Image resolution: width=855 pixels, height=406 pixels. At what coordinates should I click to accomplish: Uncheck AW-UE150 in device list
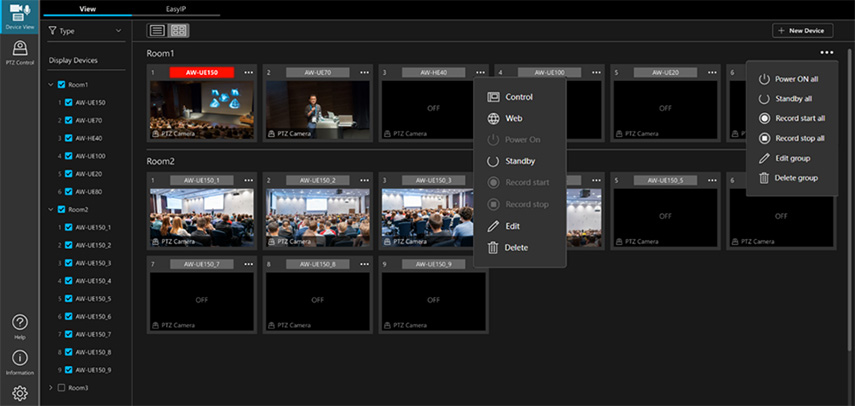(x=69, y=102)
